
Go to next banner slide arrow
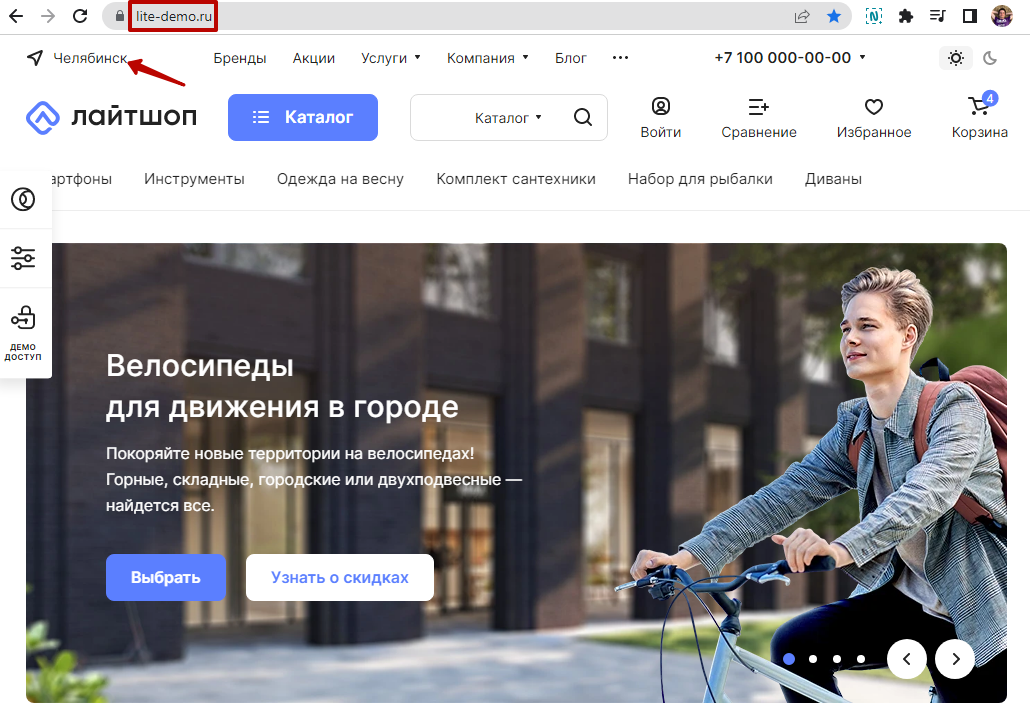click(x=955, y=658)
